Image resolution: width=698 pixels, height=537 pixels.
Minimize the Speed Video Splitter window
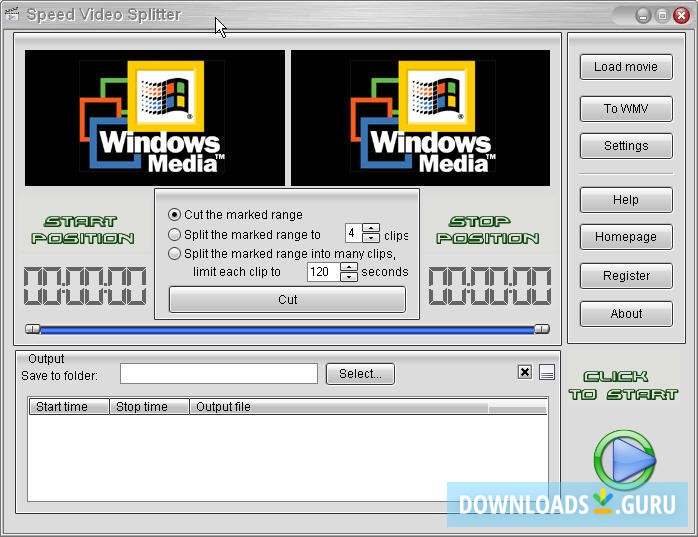point(643,16)
